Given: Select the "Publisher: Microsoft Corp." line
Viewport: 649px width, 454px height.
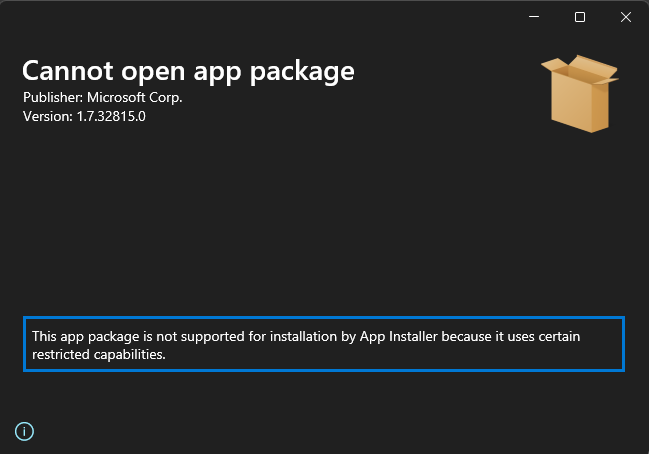Looking at the screenshot, I should [102, 98].
